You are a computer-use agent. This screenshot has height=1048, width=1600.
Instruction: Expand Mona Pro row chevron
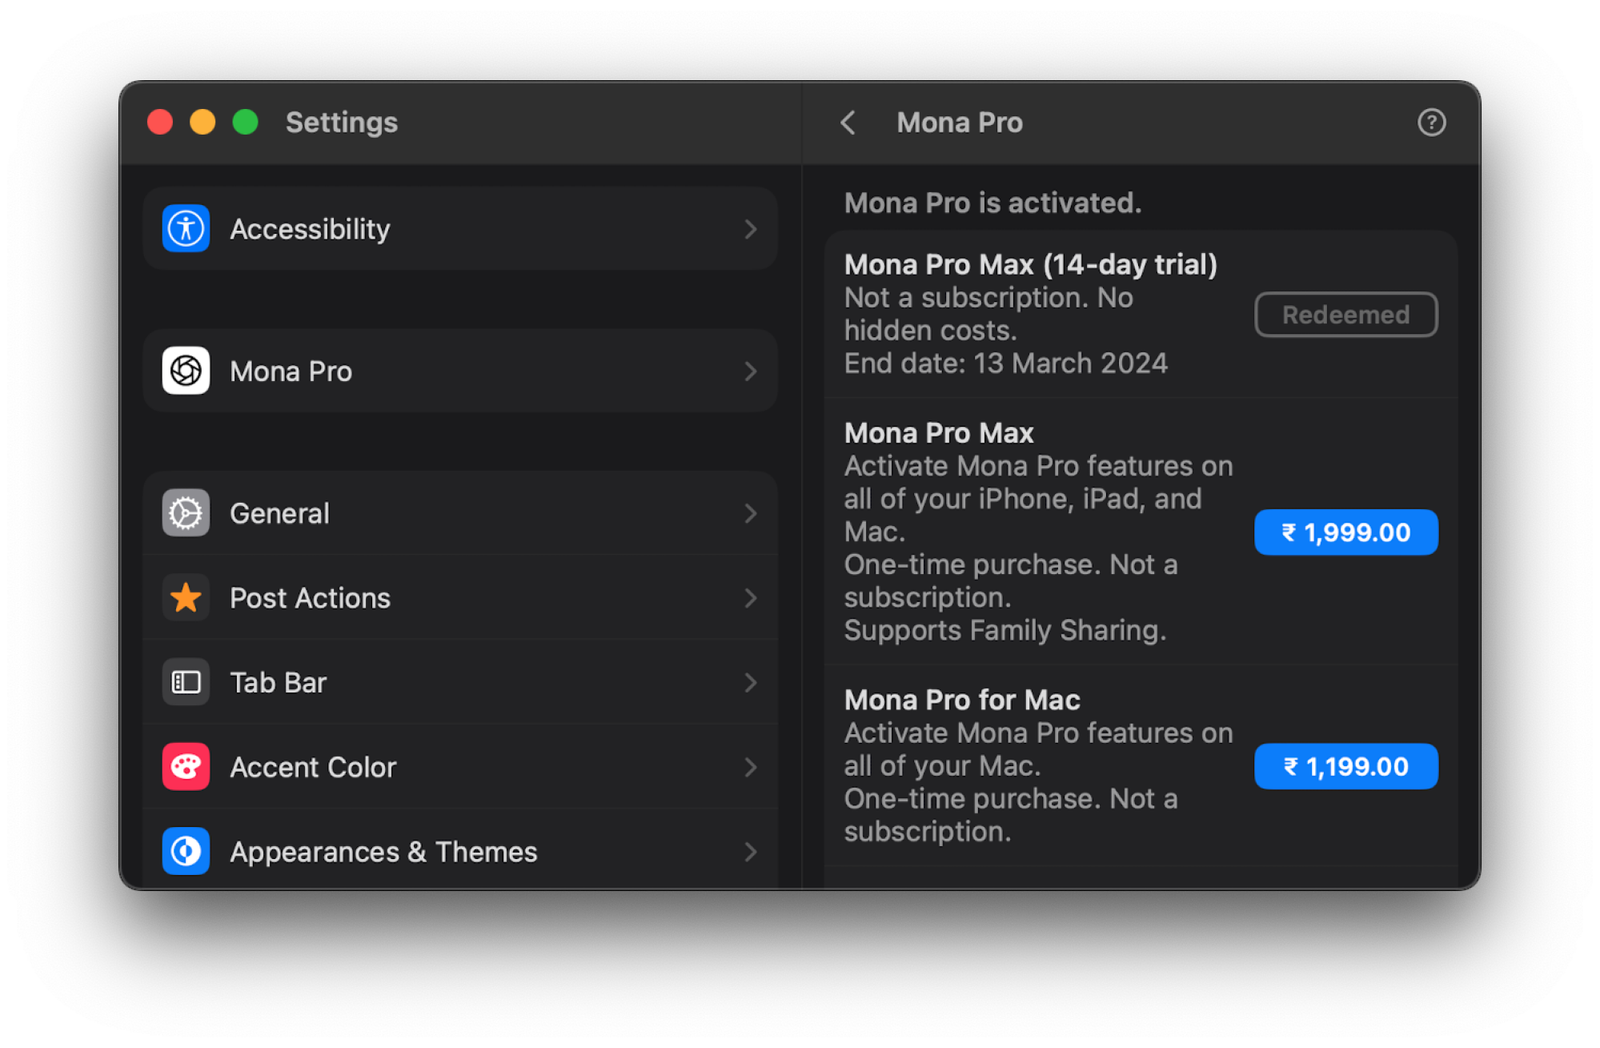click(x=750, y=371)
